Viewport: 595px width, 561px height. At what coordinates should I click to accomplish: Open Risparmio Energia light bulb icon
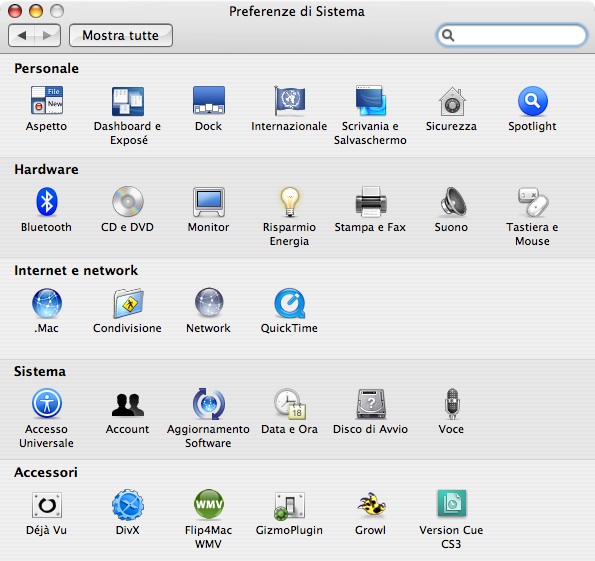(x=290, y=202)
